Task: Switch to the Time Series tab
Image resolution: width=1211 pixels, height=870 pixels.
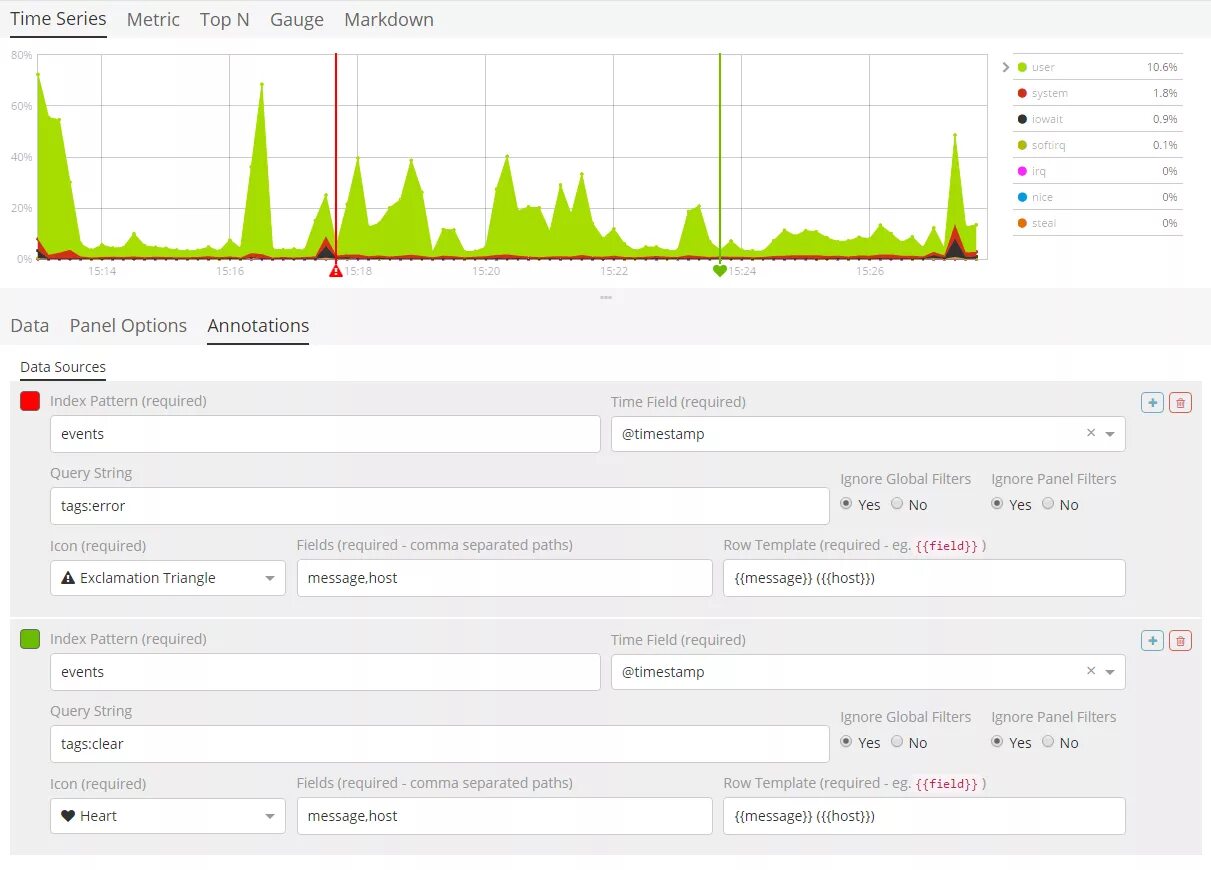Action: coord(58,19)
